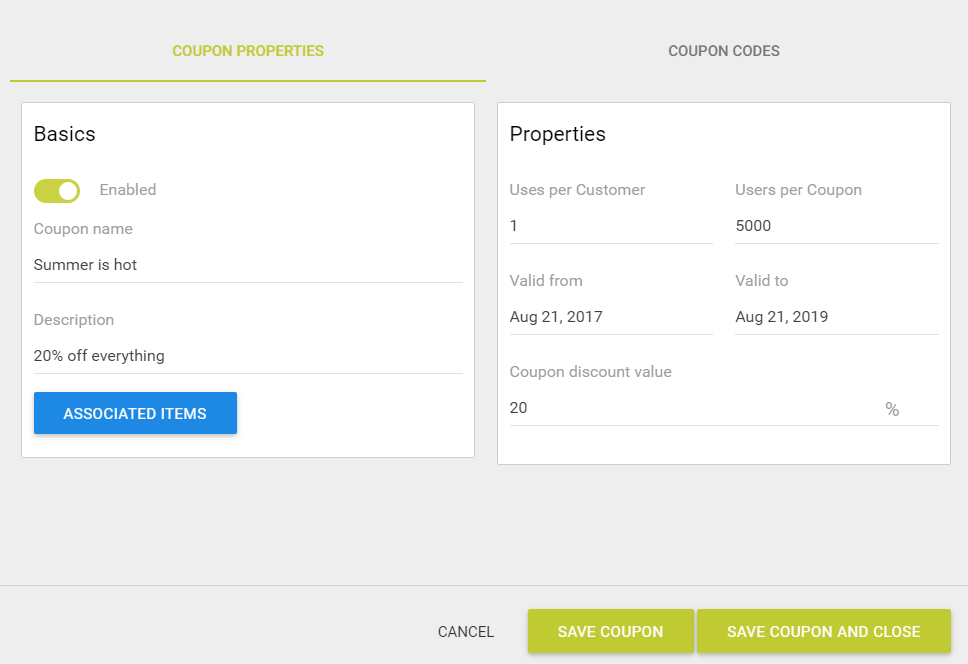This screenshot has width=968, height=664.
Task: Edit the Users per Coupon value 5000
Action: click(837, 226)
